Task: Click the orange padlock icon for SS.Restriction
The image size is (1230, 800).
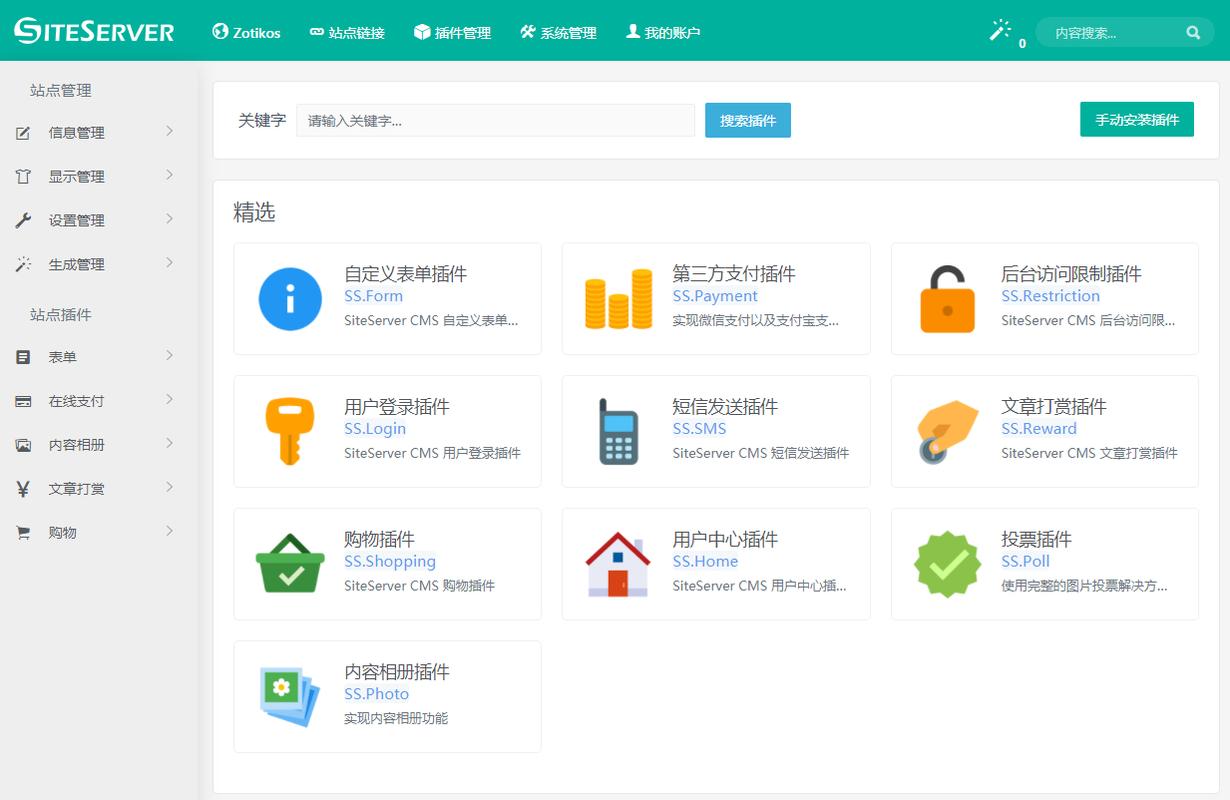Action: [x=946, y=298]
